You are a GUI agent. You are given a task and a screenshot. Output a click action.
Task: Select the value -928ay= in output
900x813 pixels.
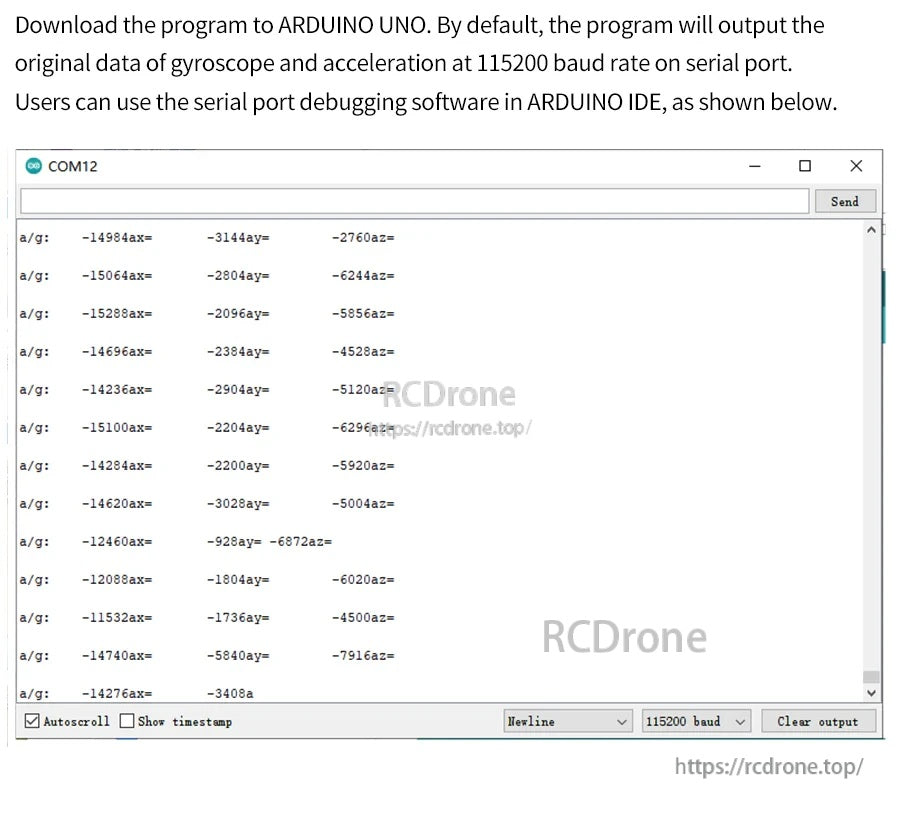point(234,541)
